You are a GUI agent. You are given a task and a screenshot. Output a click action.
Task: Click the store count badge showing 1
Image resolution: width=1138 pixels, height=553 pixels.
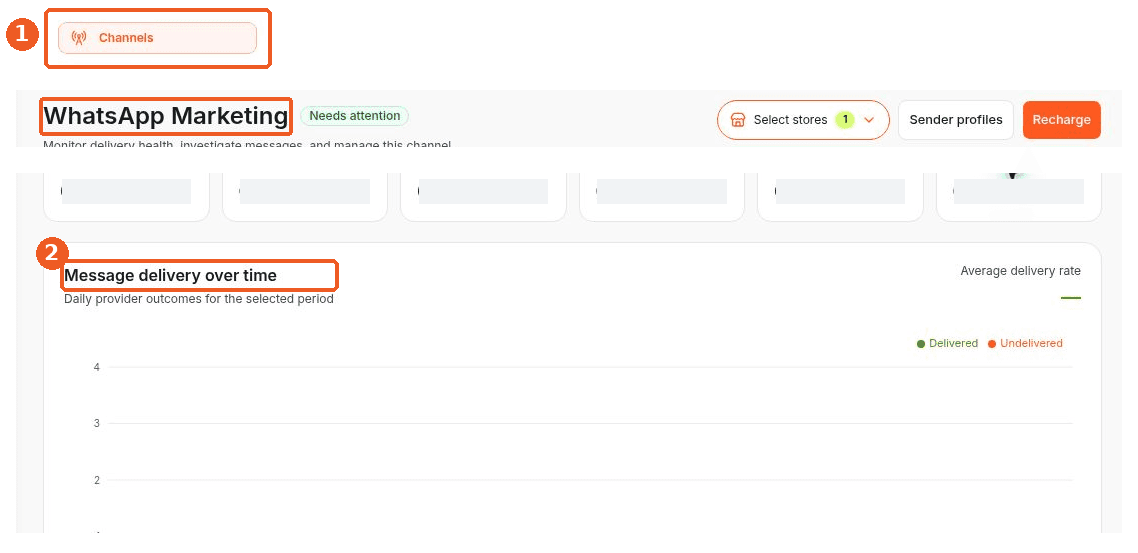[845, 120]
